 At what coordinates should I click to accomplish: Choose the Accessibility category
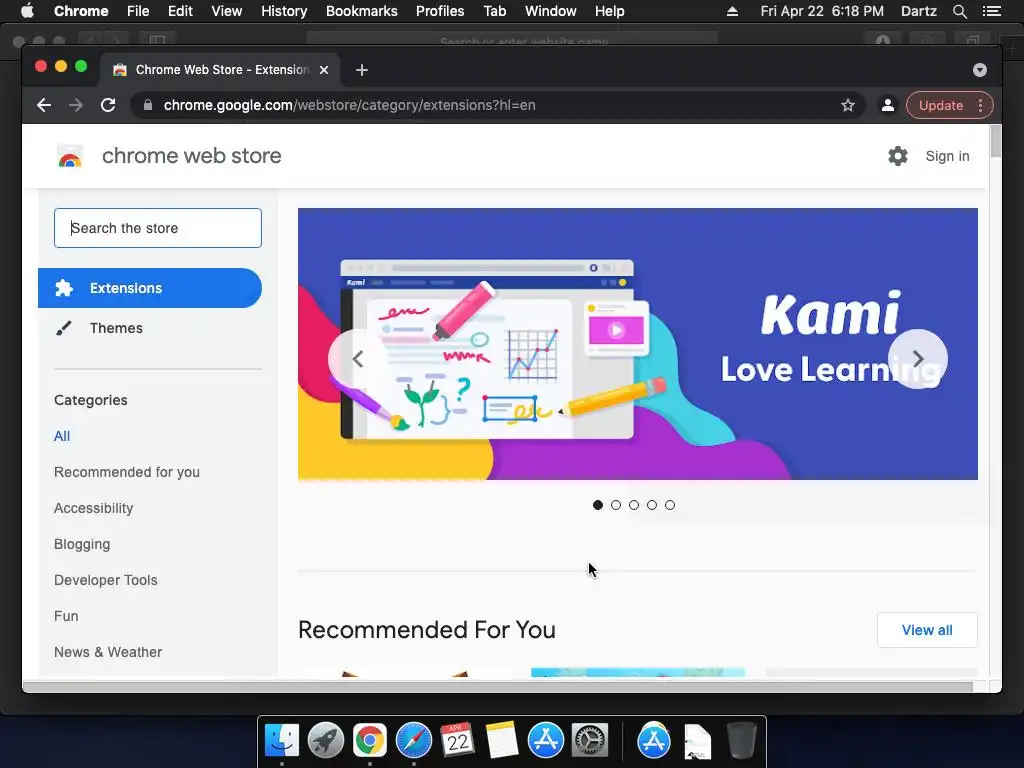(x=93, y=508)
